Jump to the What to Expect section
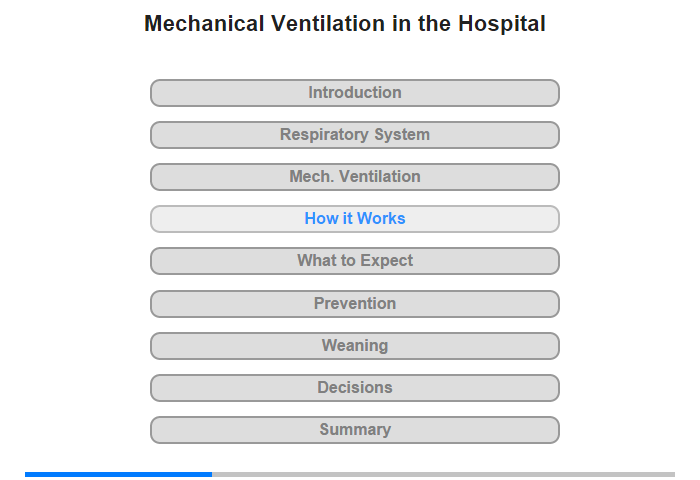This screenshot has height=480, width=700. (x=354, y=261)
